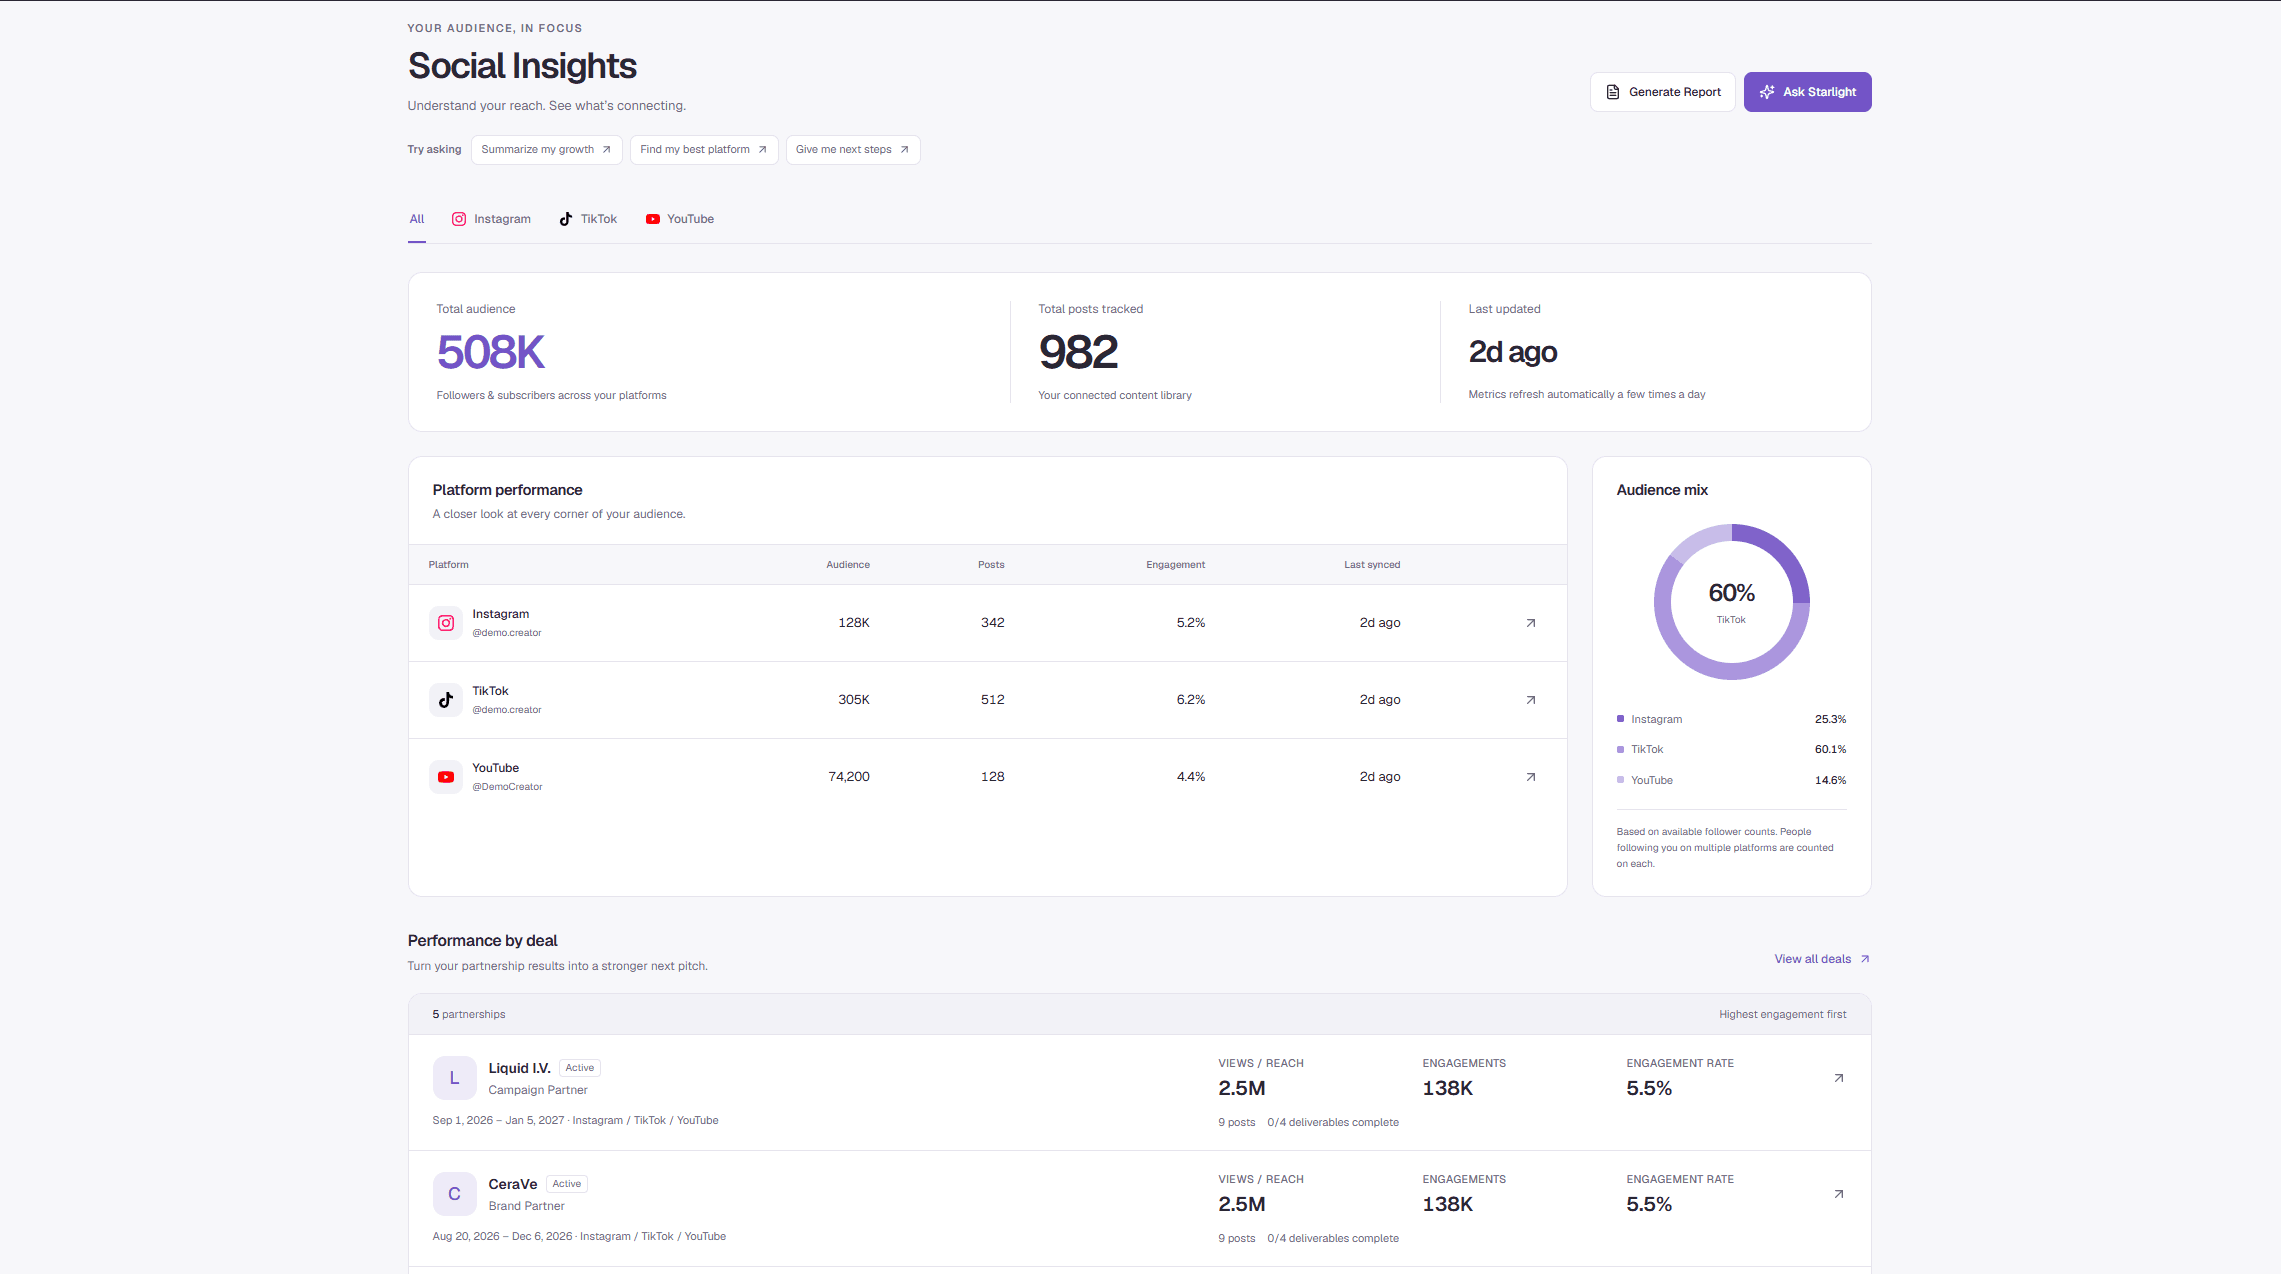Click the TikTok platform icon in table
The image size is (2281, 1274).
446,700
